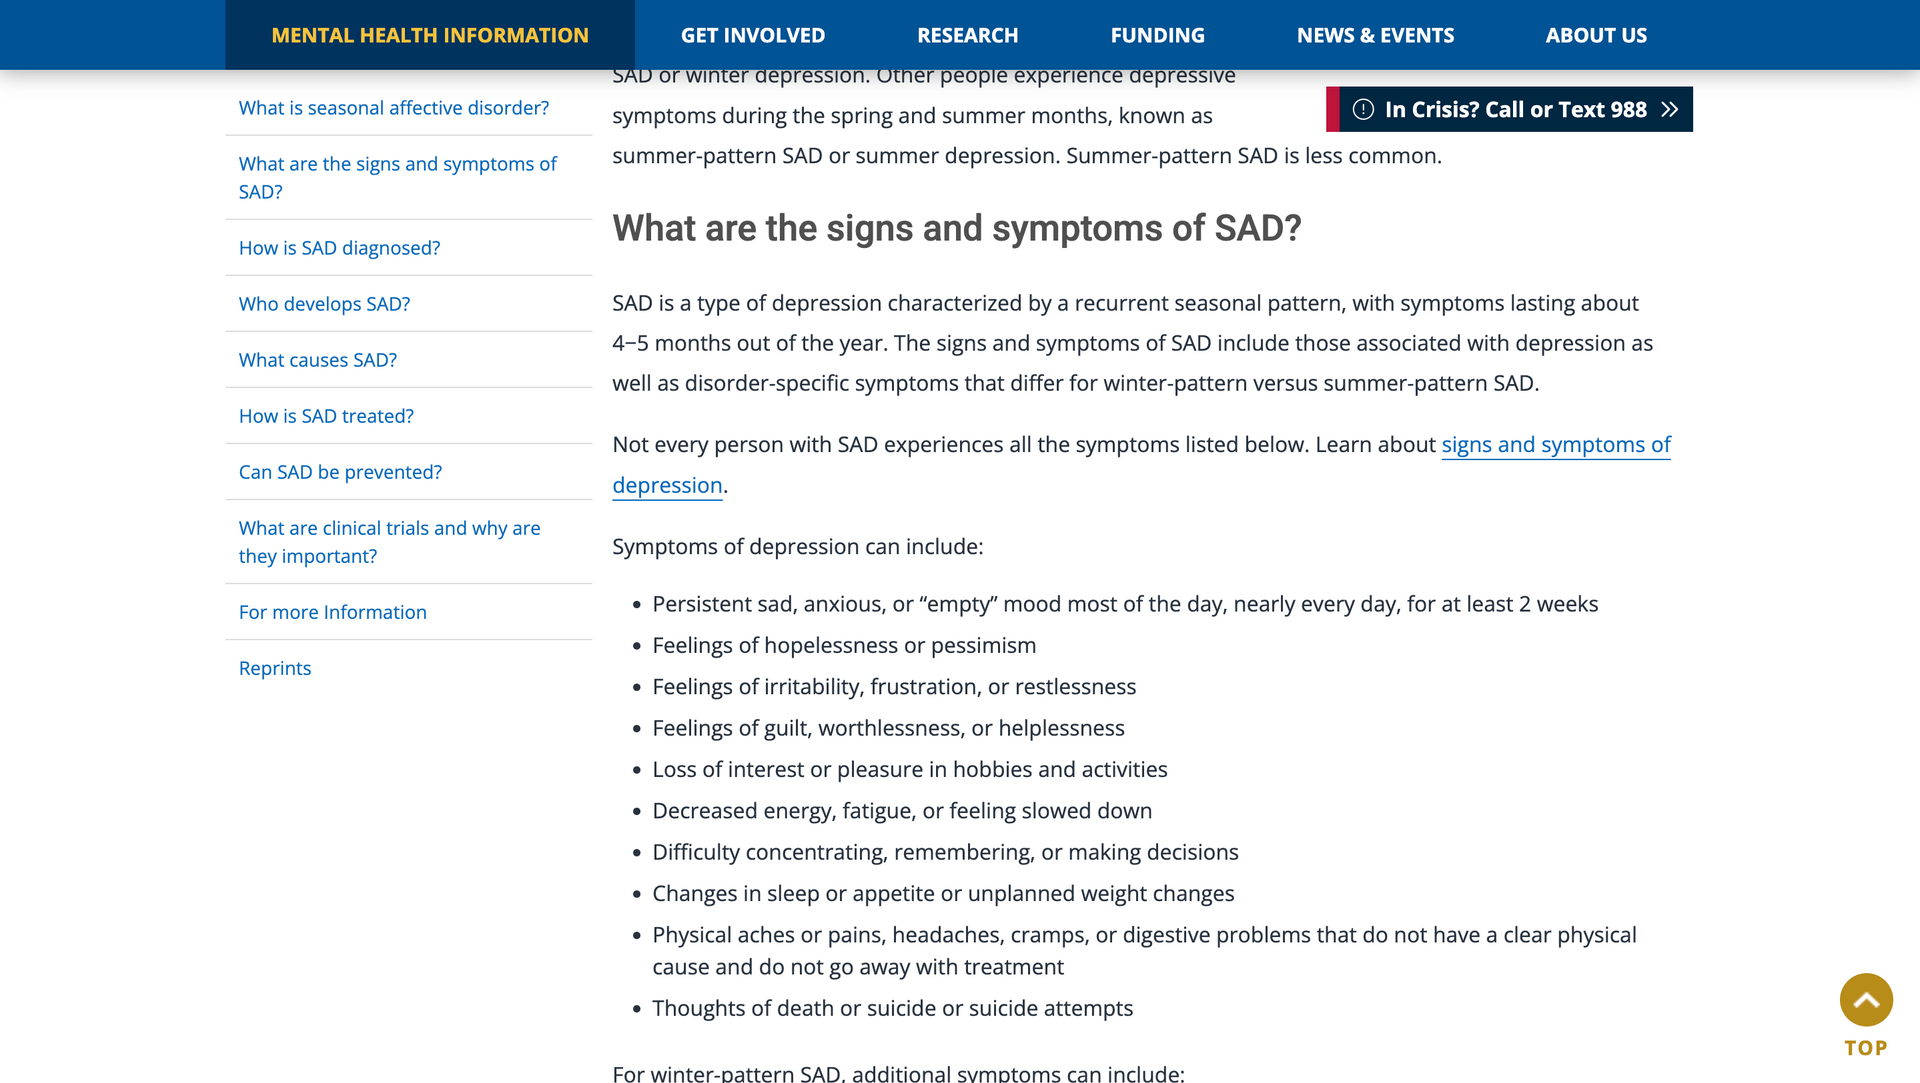Open the Get Involved menu
This screenshot has height=1083, width=1920.
tap(753, 35)
